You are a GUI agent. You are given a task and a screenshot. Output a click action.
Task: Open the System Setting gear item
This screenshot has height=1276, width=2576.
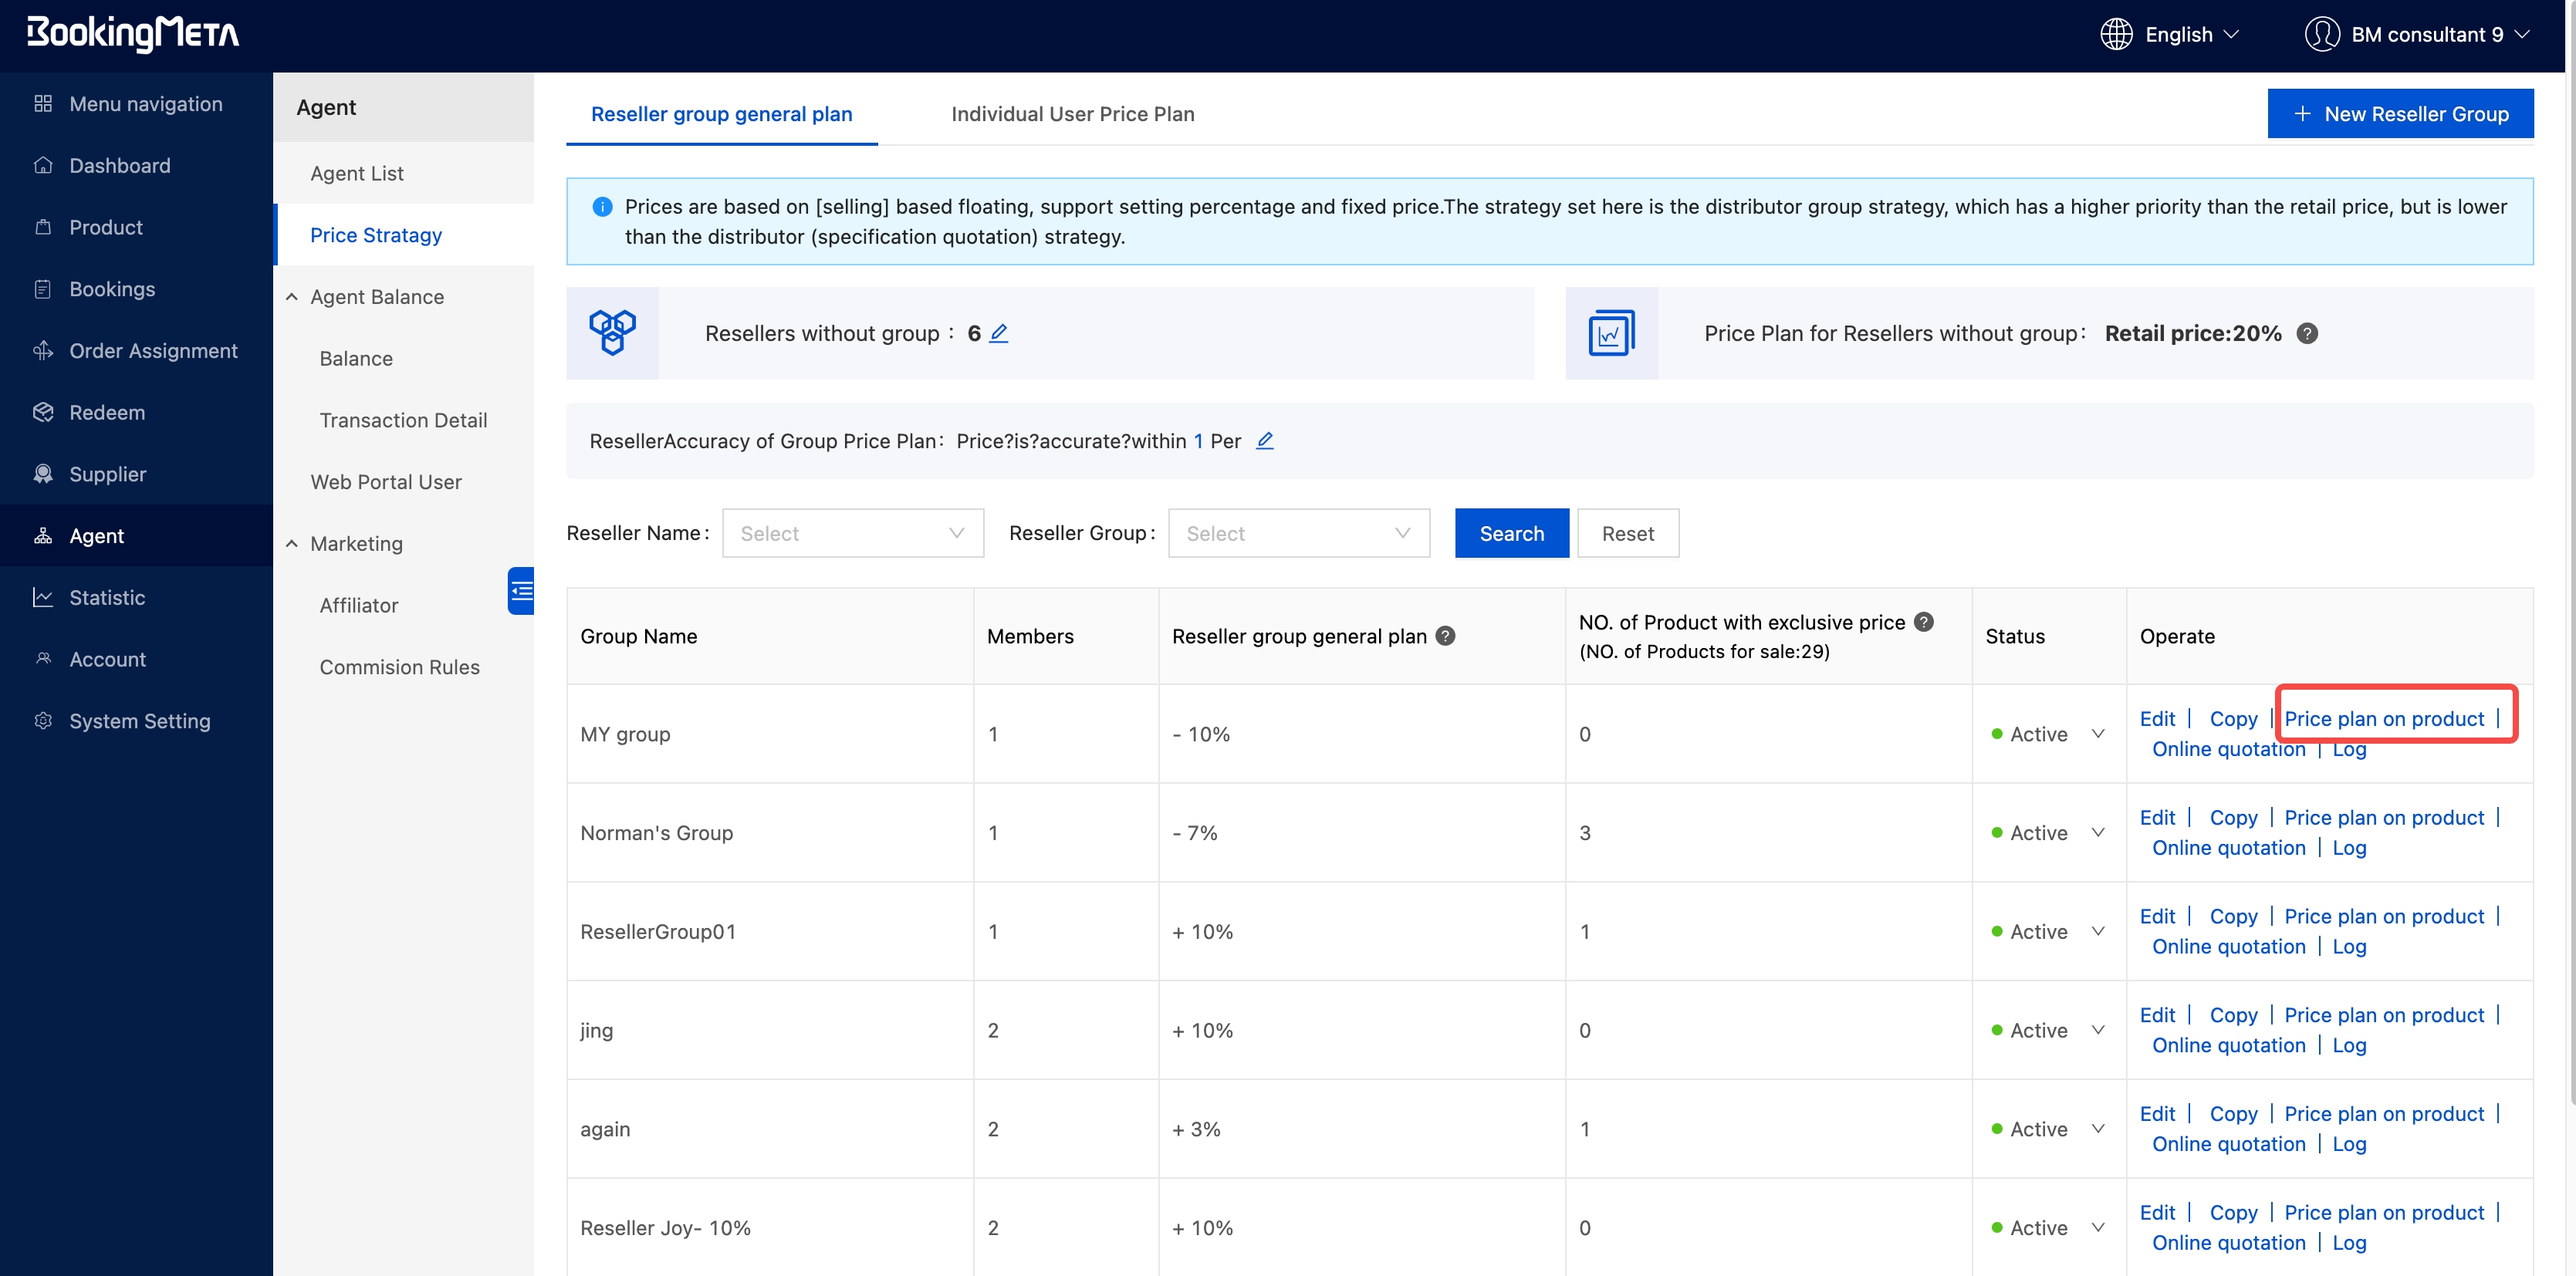pos(139,720)
